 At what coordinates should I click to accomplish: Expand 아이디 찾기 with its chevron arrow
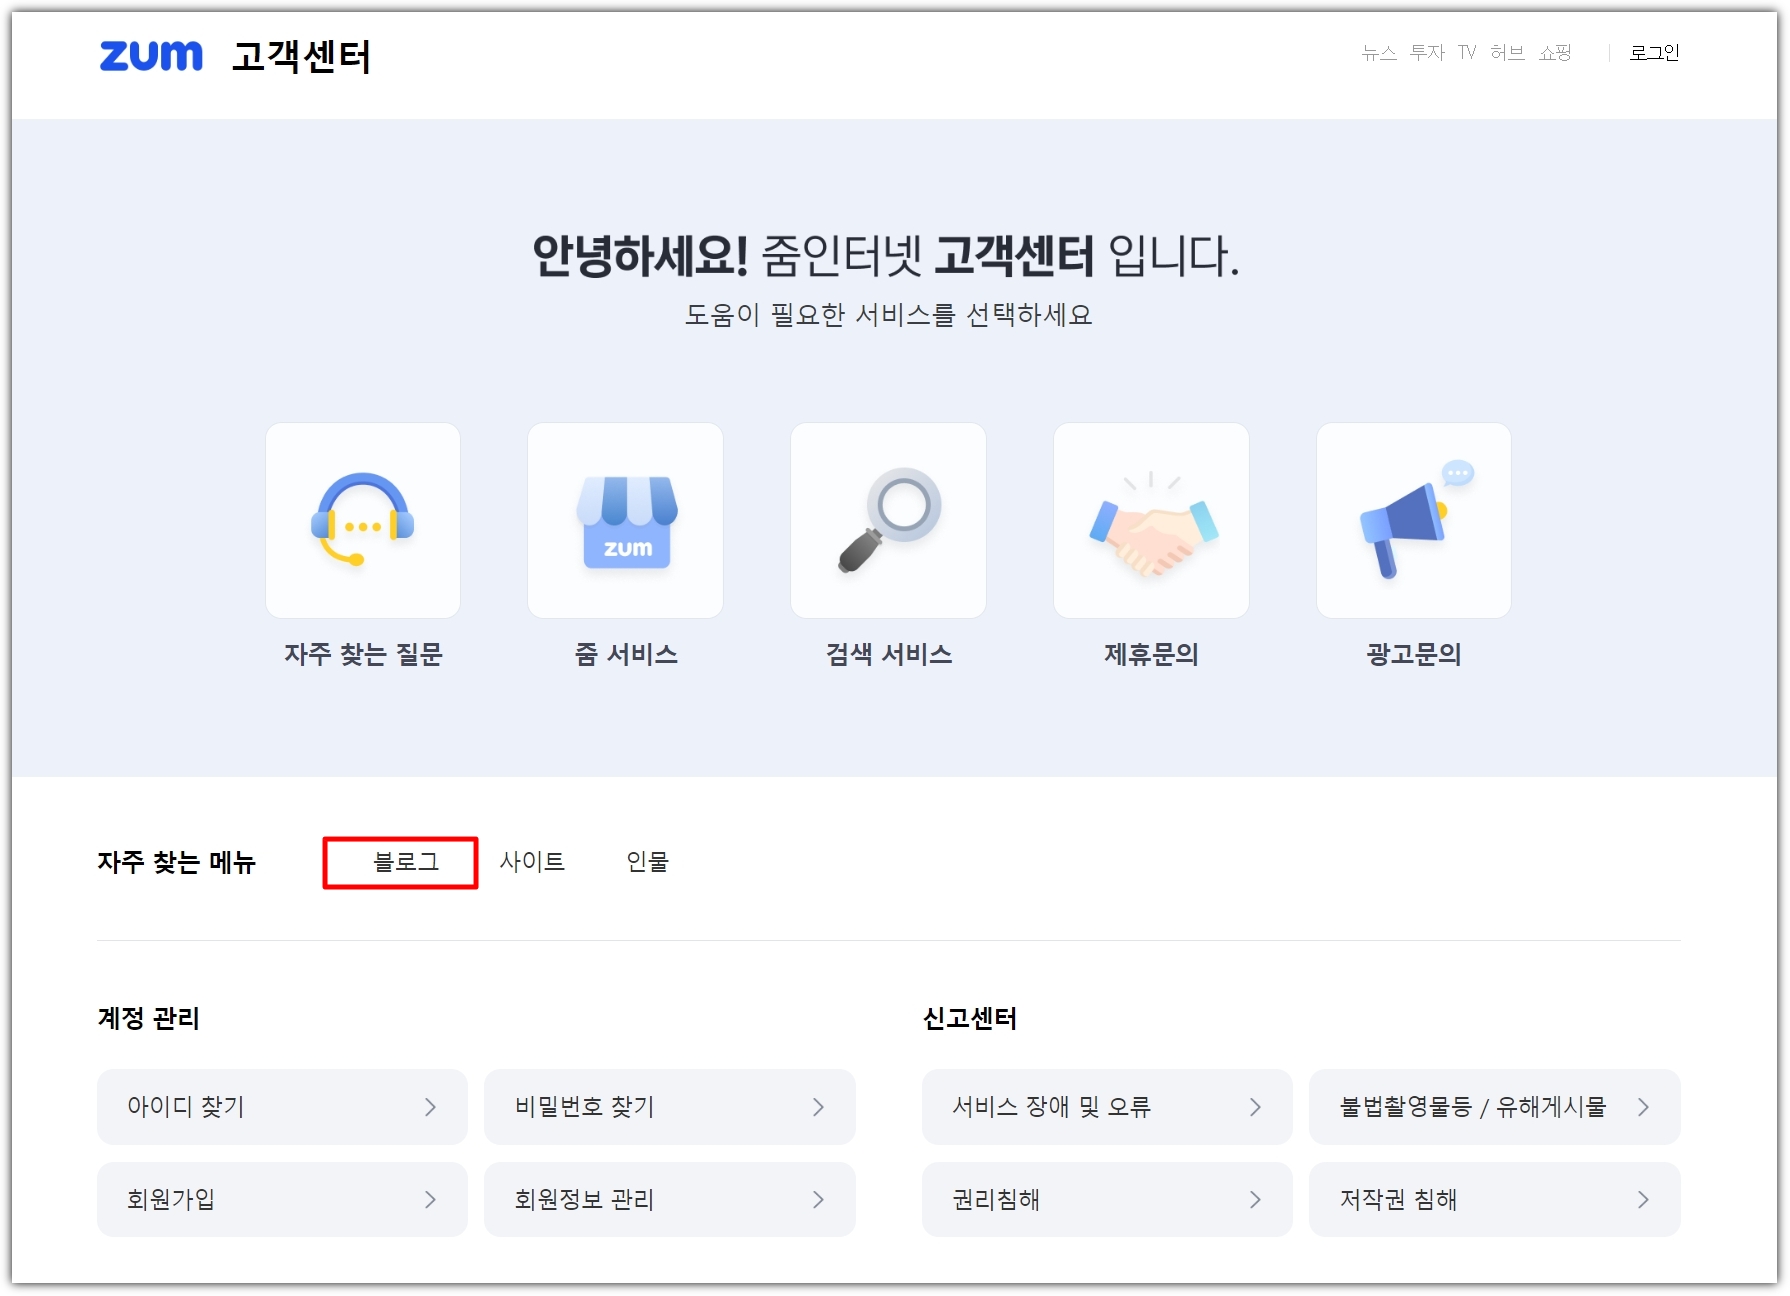(x=430, y=1107)
